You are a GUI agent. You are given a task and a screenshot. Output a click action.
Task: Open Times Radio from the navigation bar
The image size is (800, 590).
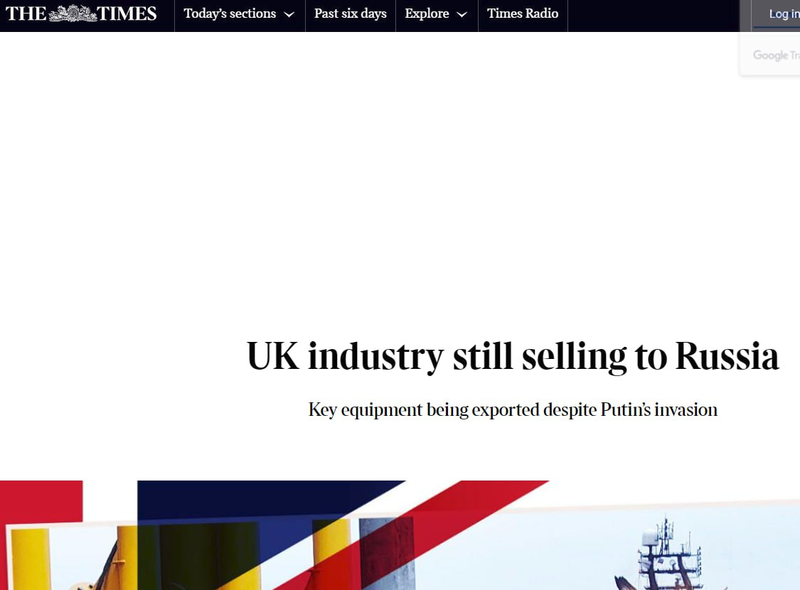click(x=522, y=14)
